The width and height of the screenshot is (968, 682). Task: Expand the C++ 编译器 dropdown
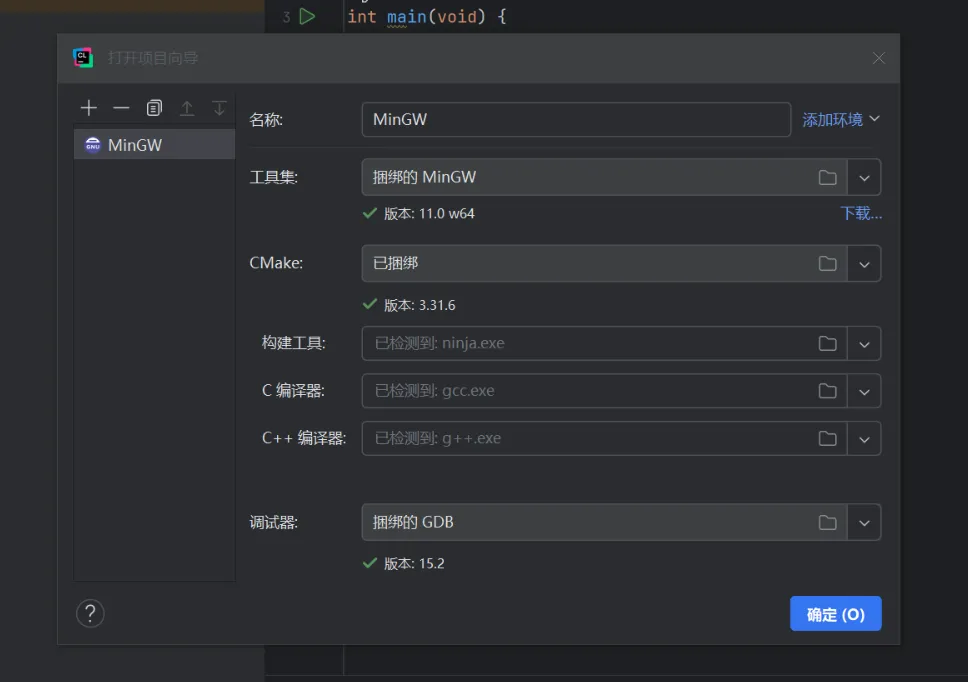click(864, 439)
